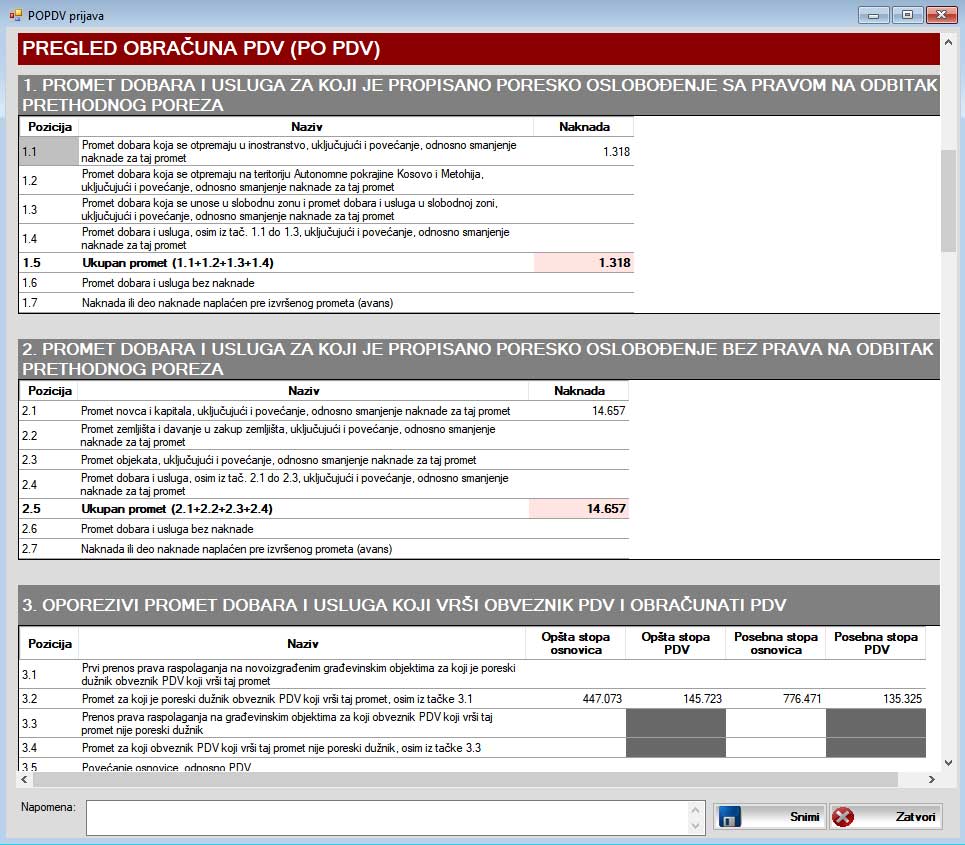Click the vertical scrollbar thumb
The height and width of the screenshot is (845, 965).
click(x=948, y=201)
